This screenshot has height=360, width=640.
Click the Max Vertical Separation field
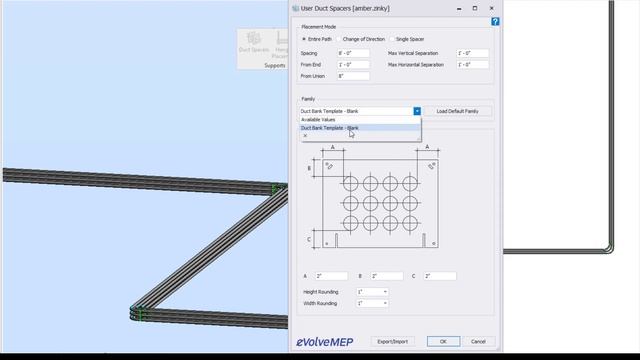472,53
